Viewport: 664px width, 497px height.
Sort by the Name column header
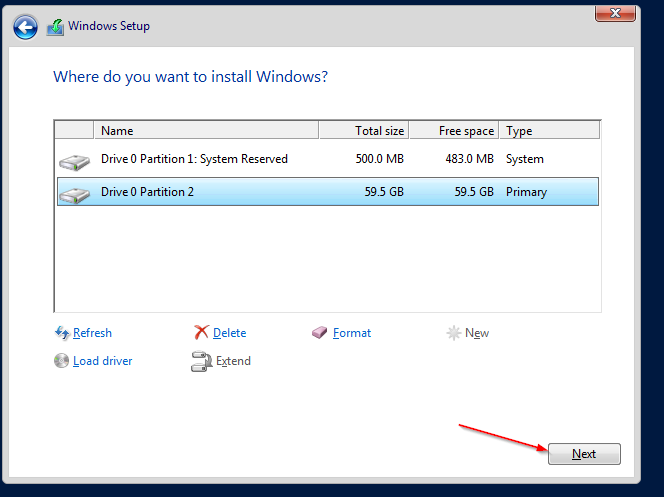coord(206,130)
